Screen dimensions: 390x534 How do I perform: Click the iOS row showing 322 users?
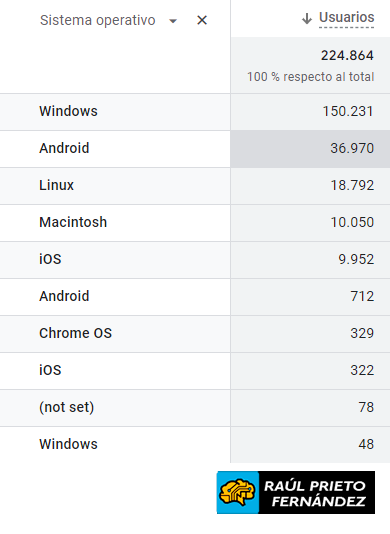pyautogui.click(x=195, y=371)
